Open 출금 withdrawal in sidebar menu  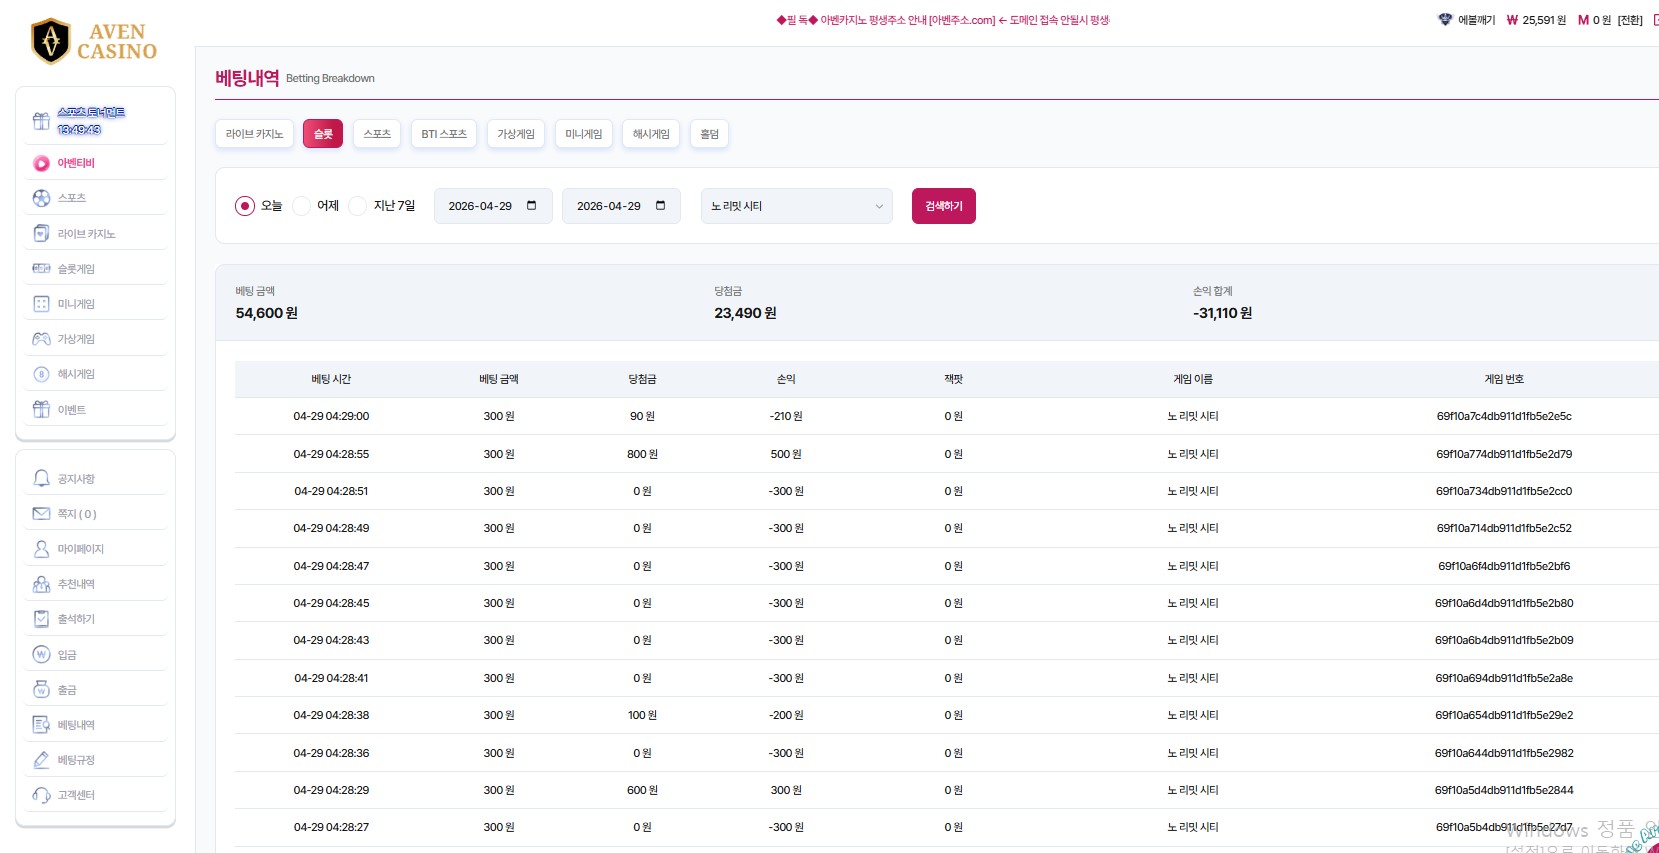pos(67,690)
